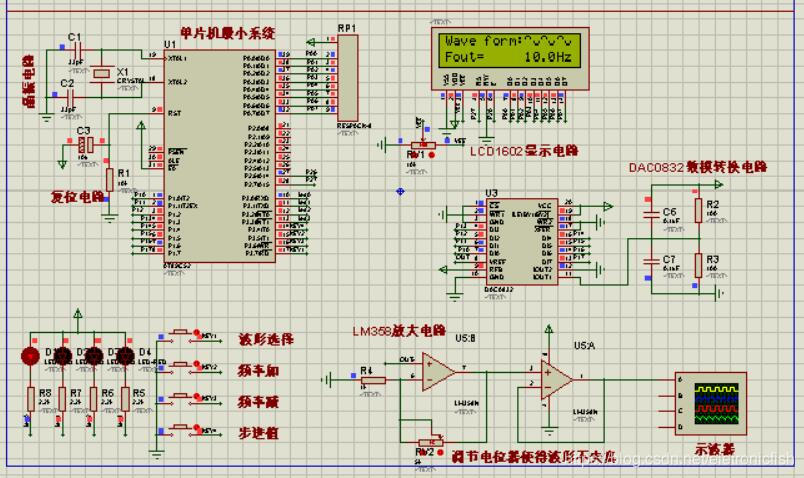Click the 晶振电路 vertical label

coord(29,82)
